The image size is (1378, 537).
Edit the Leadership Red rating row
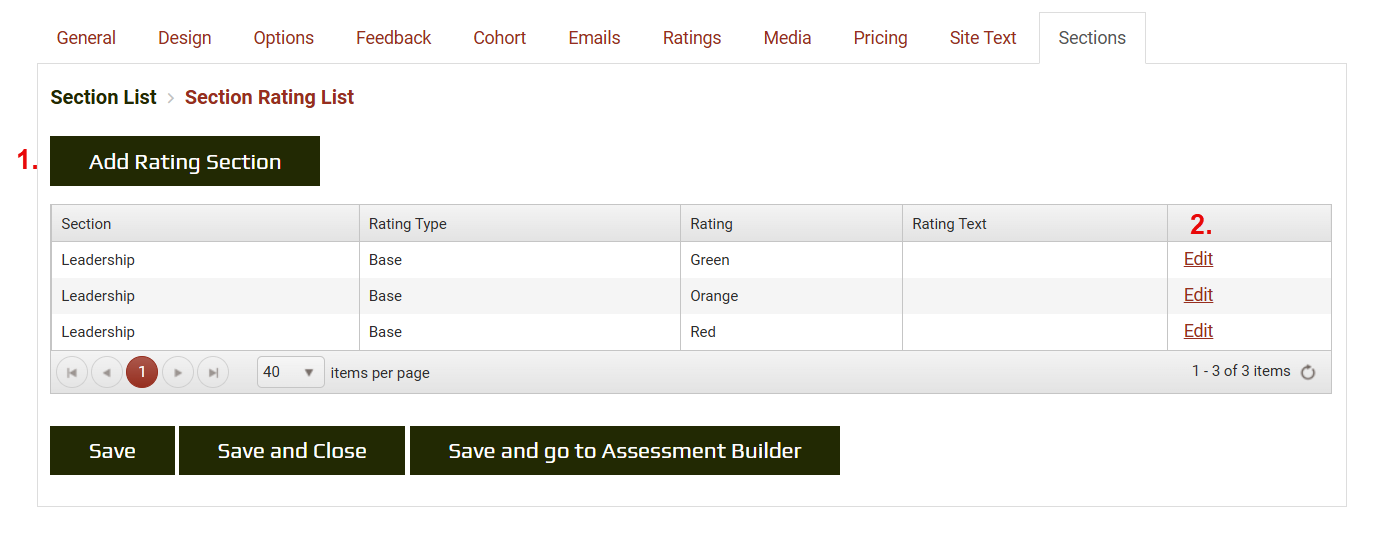pos(1198,331)
